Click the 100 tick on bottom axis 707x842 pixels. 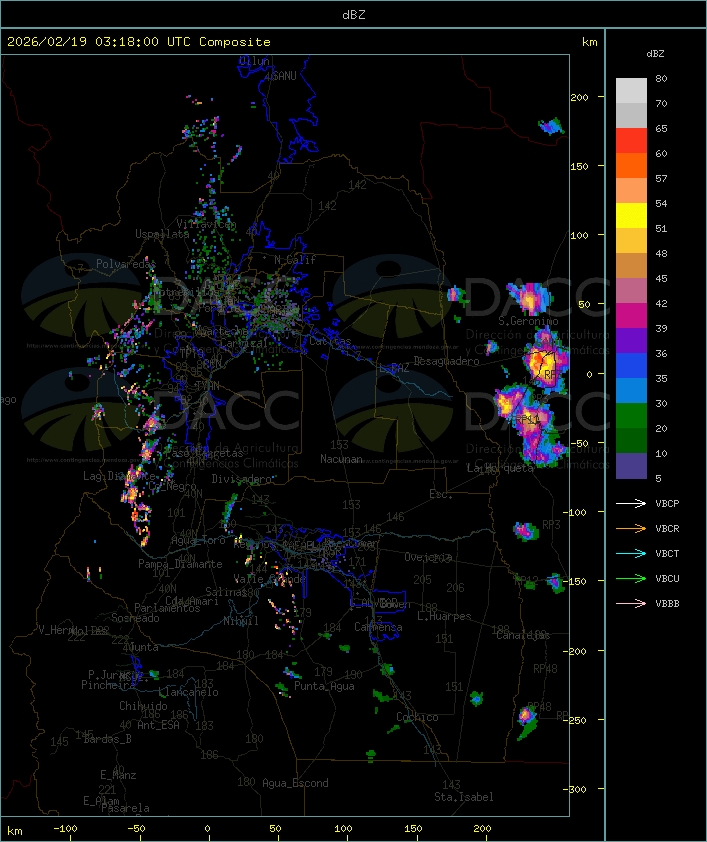[343, 829]
